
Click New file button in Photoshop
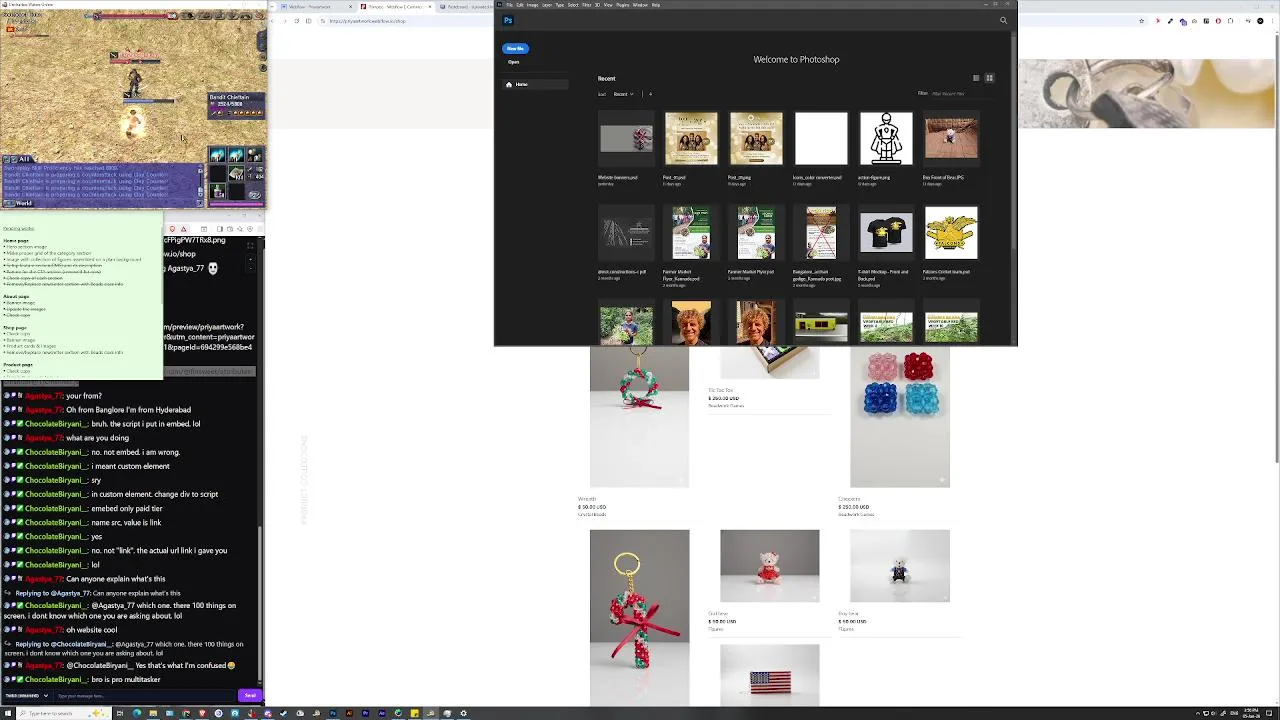(515, 48)
